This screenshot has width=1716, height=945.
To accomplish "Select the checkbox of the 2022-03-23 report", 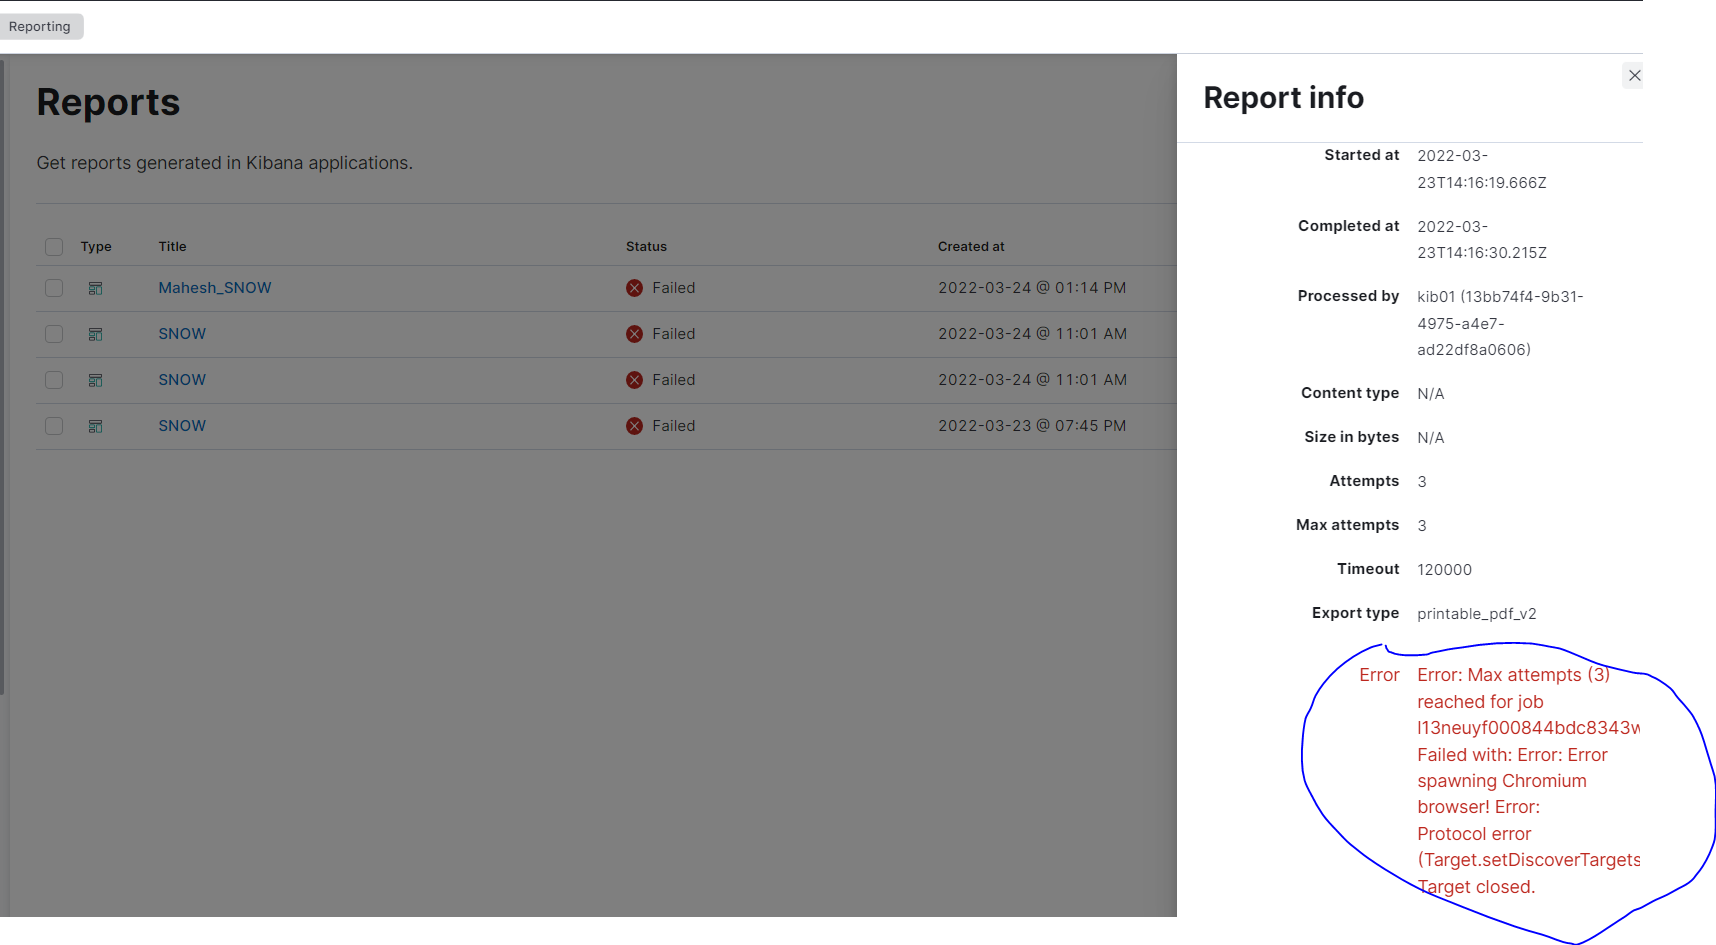I will click(54, 426).
